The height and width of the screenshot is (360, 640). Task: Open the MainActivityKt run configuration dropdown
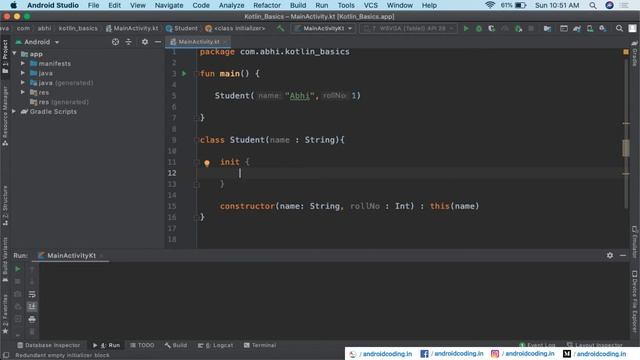(x=324, y=28)
